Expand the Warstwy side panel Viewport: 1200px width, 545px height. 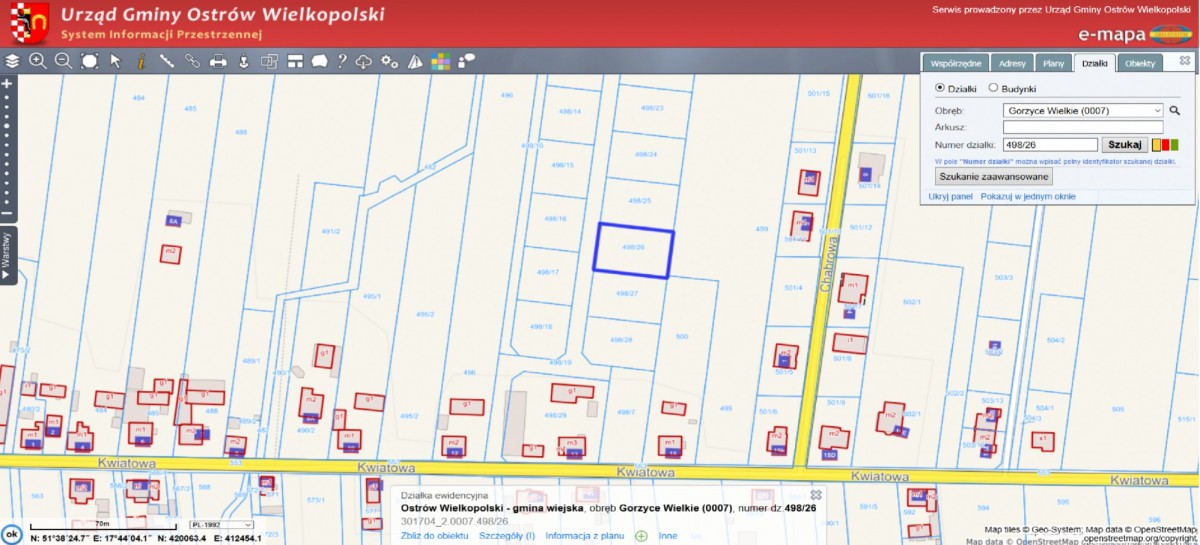pyautogui.click(x=7, y=254)
